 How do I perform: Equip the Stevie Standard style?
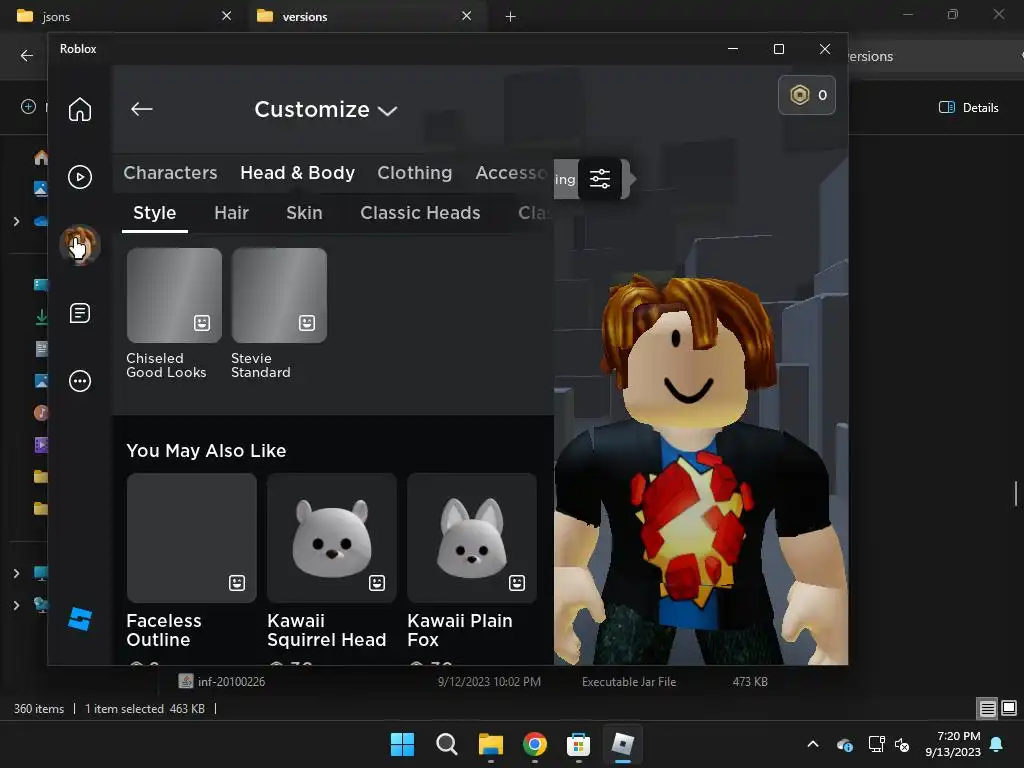click(279, 295)
